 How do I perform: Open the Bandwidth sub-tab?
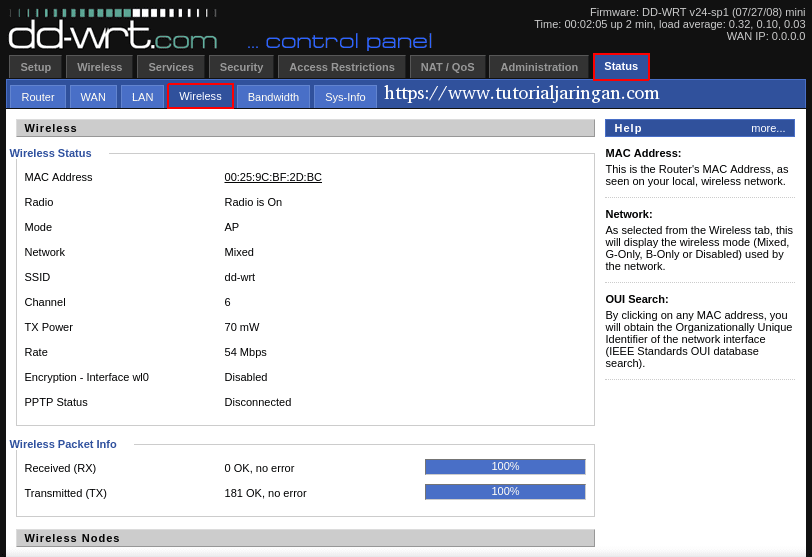click(x=273, y=97)
